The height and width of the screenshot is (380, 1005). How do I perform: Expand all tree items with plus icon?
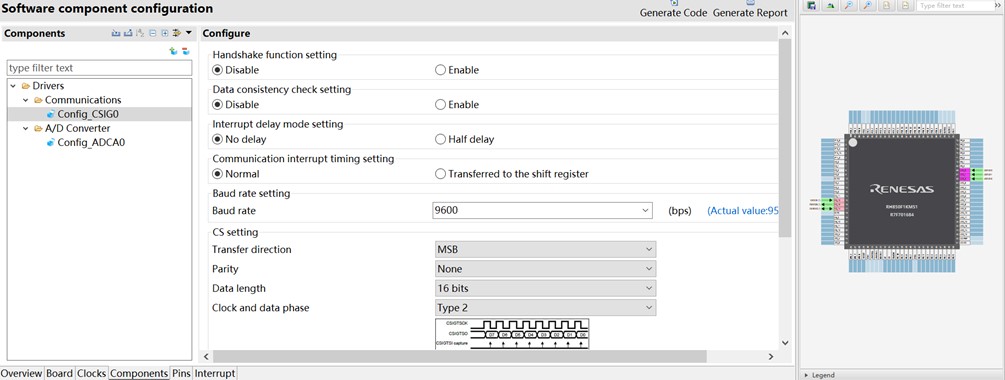165,33
